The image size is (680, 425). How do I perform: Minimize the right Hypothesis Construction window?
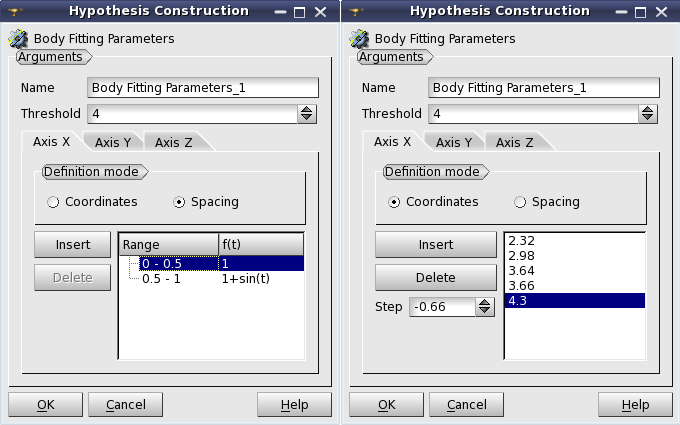point(621,12)
